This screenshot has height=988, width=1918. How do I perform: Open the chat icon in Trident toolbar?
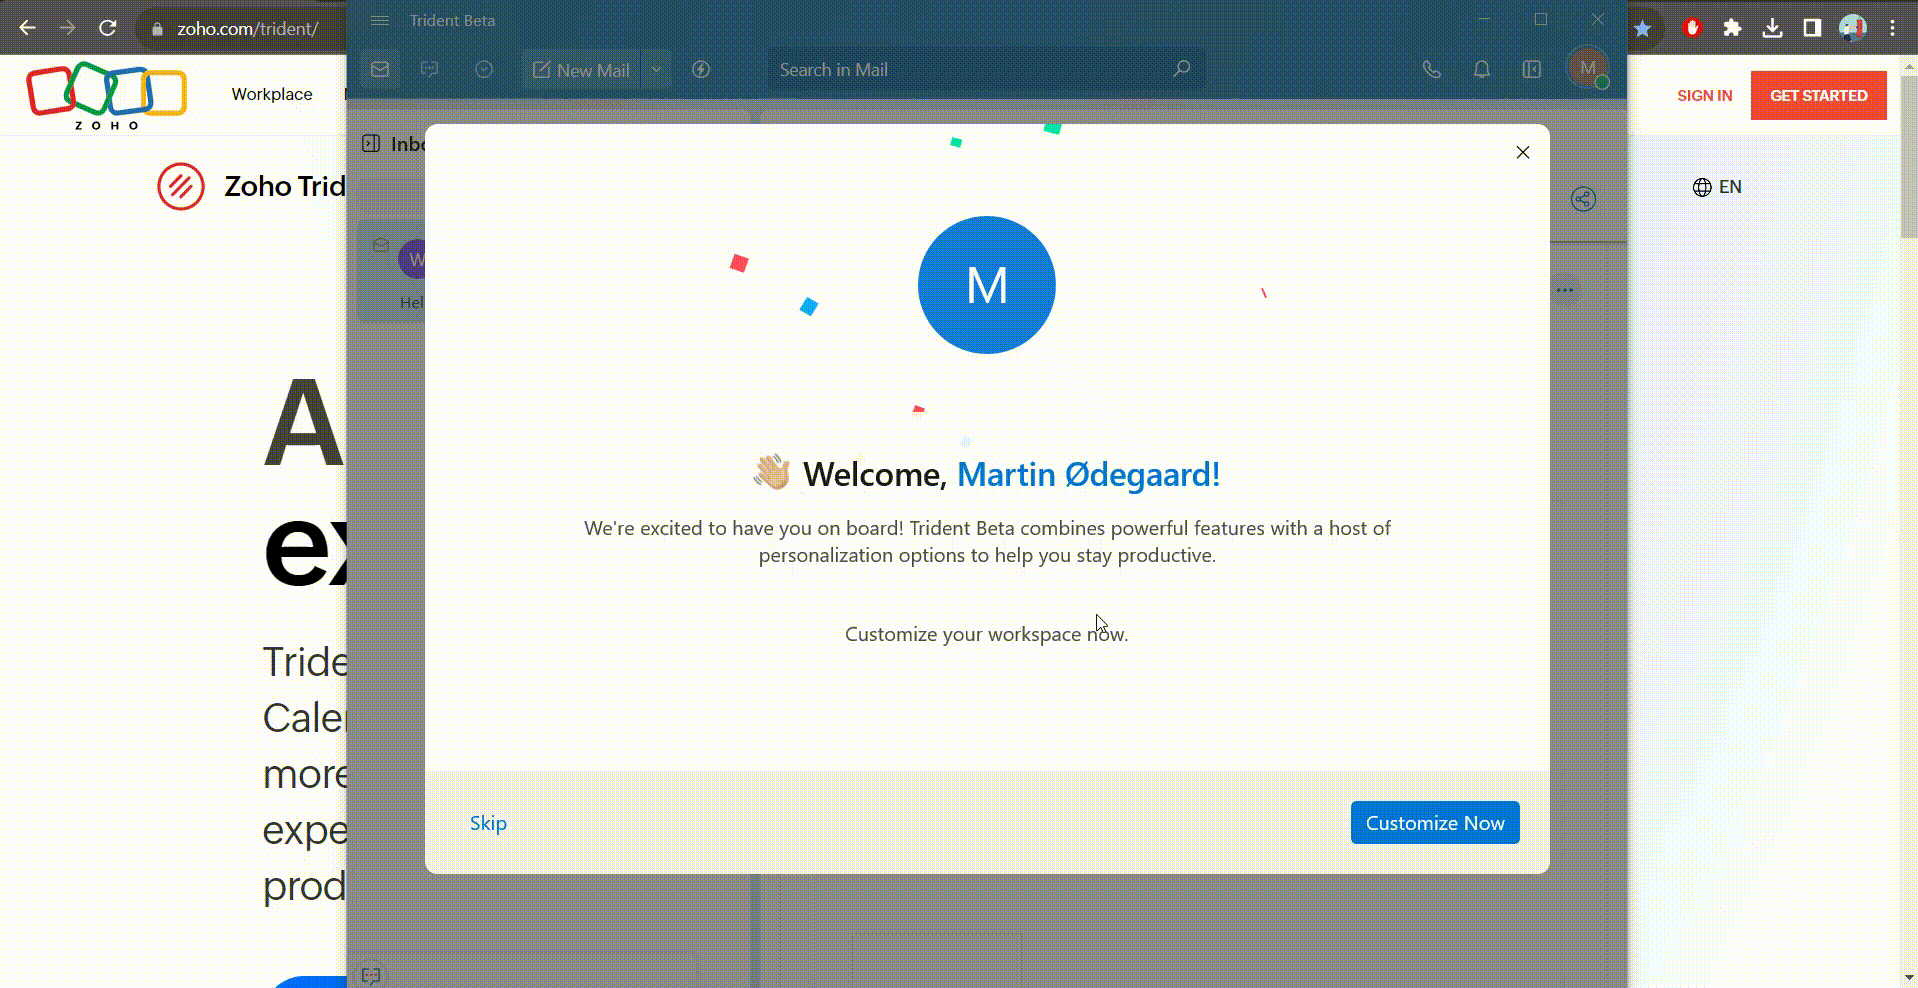pyautogui.click(x=430, y=70)
